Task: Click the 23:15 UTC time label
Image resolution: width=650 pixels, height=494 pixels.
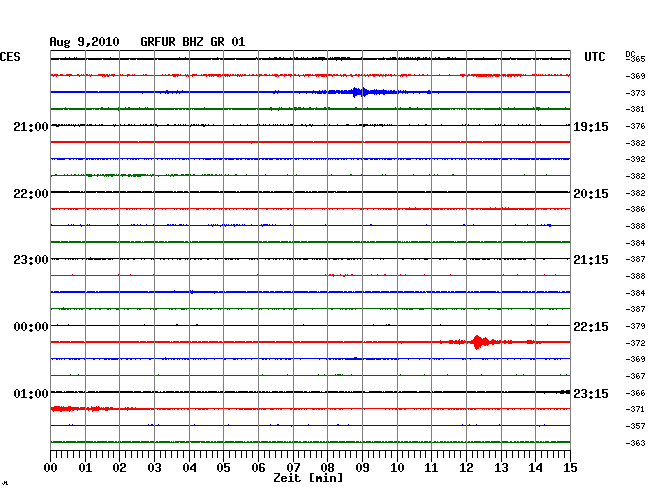Action: click(x=591, y=393)
